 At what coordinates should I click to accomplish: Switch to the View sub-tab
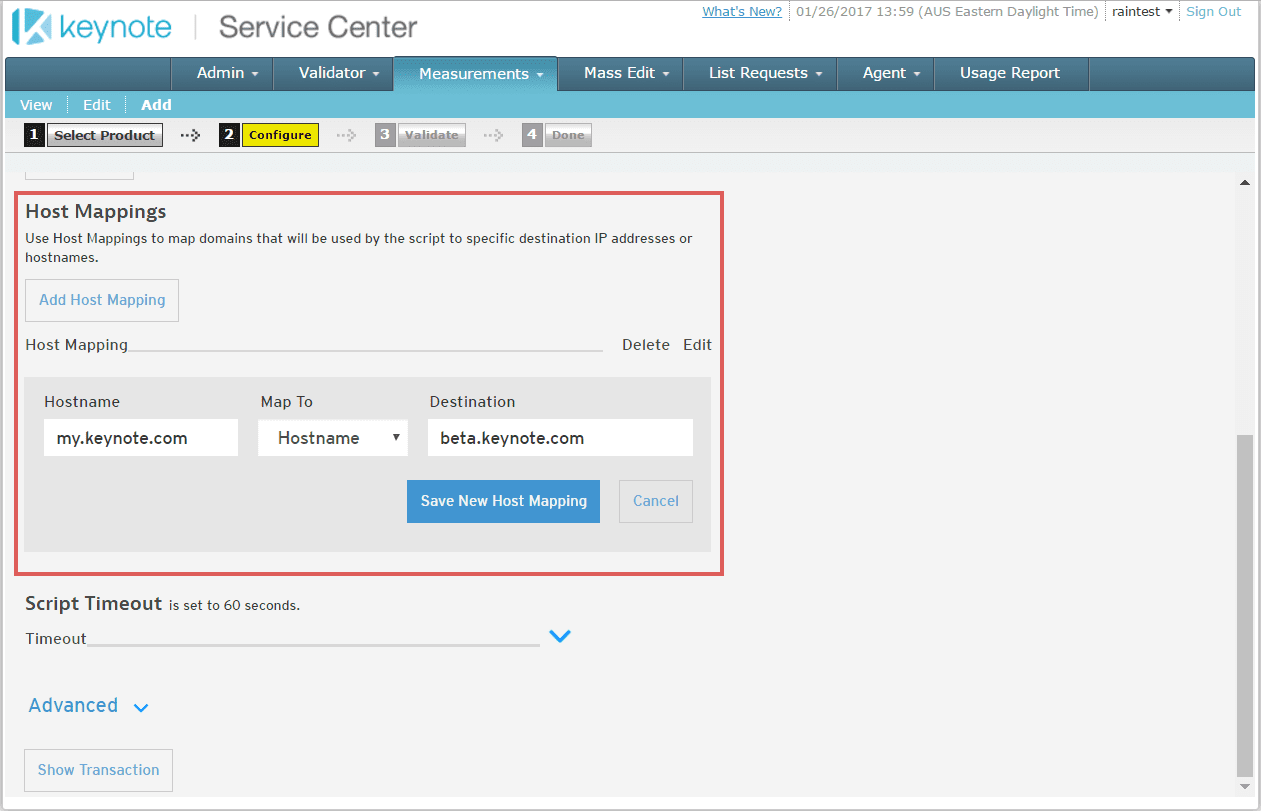pyautogui.click(x=36, y=105)
